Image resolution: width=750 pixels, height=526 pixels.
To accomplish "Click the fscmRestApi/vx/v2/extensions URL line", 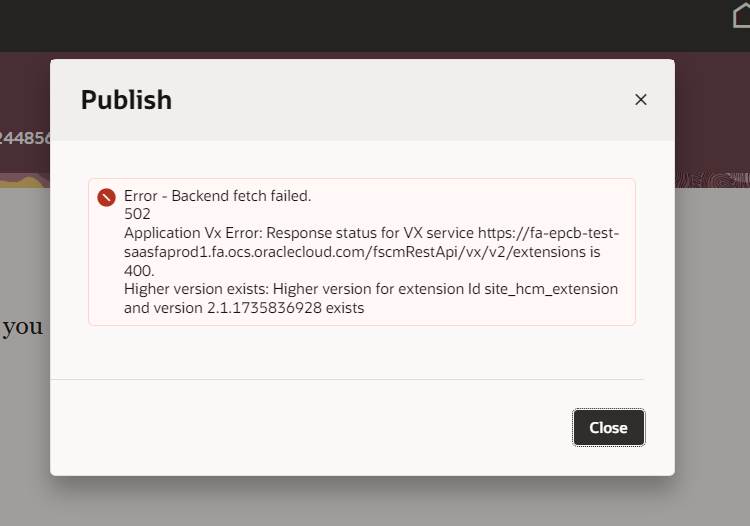I will click(x=362, y=252).
